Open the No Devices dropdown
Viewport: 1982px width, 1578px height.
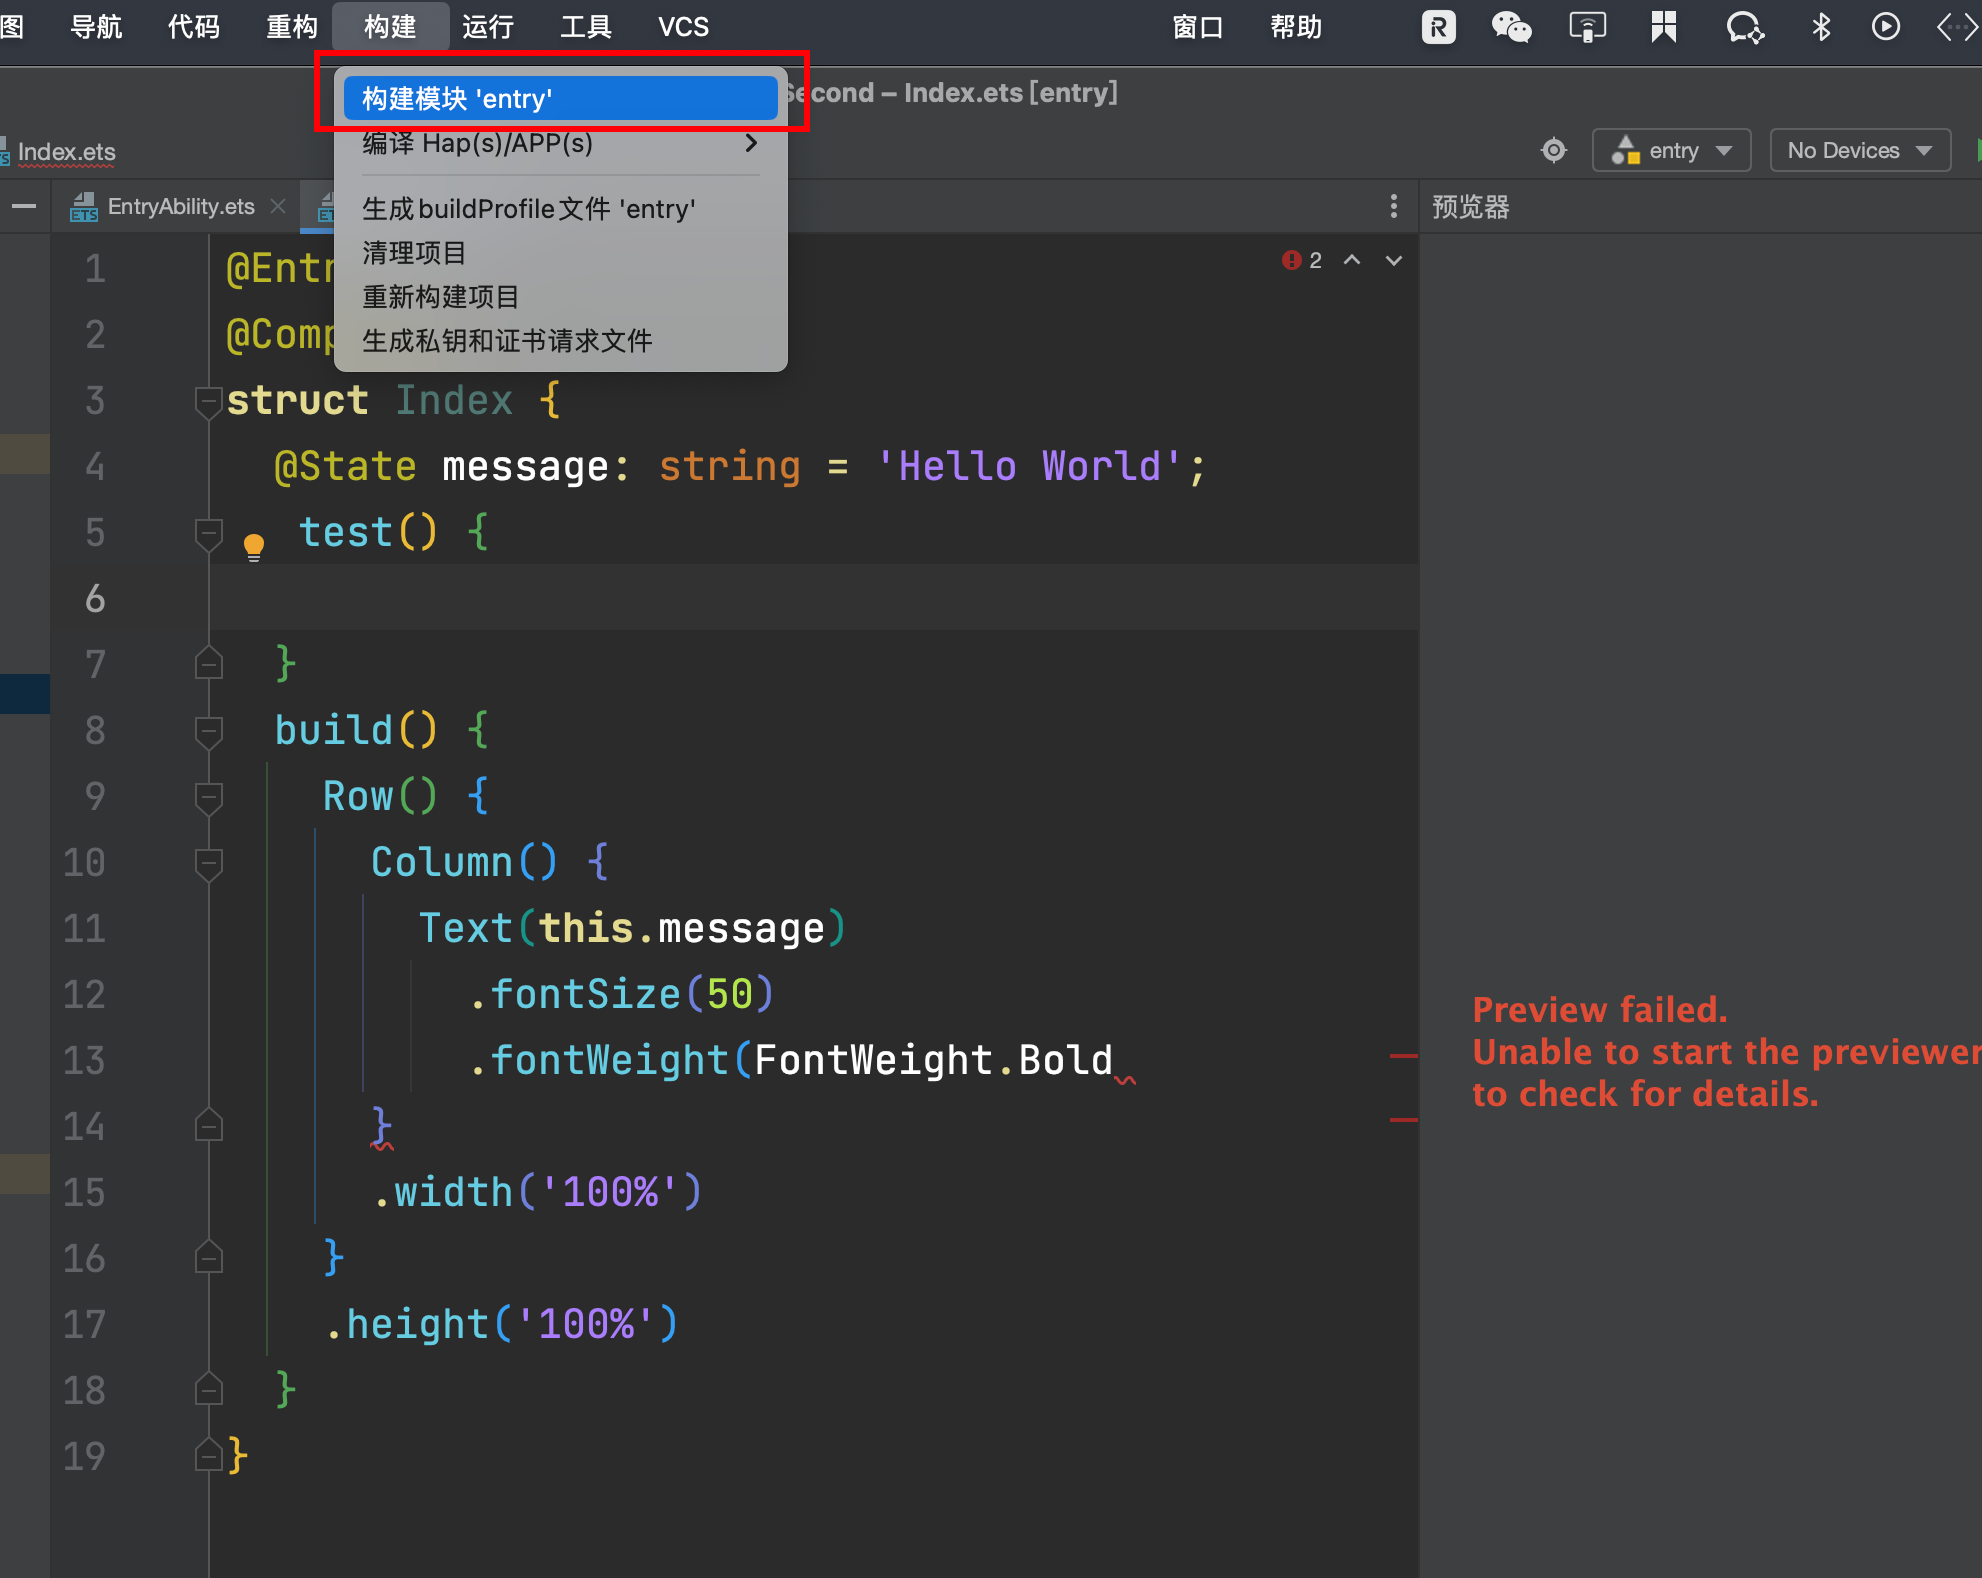point(1860,151)
